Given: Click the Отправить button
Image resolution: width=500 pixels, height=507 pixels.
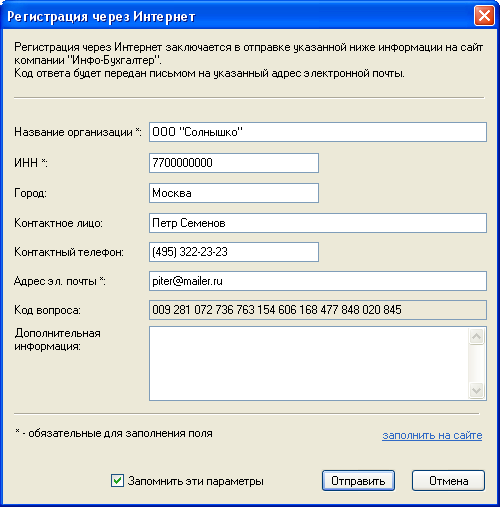Looking at the screenshot, I should 358,481.
